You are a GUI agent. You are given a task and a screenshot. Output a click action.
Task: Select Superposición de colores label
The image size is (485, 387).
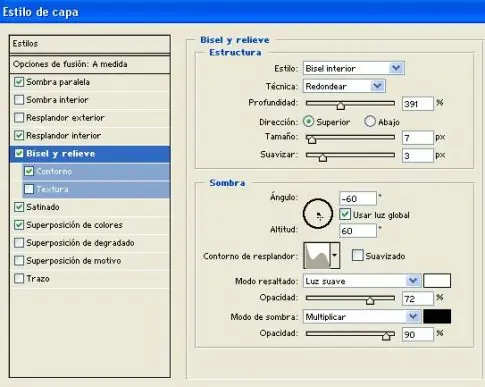pyautogui.click(x=74, y=225)
